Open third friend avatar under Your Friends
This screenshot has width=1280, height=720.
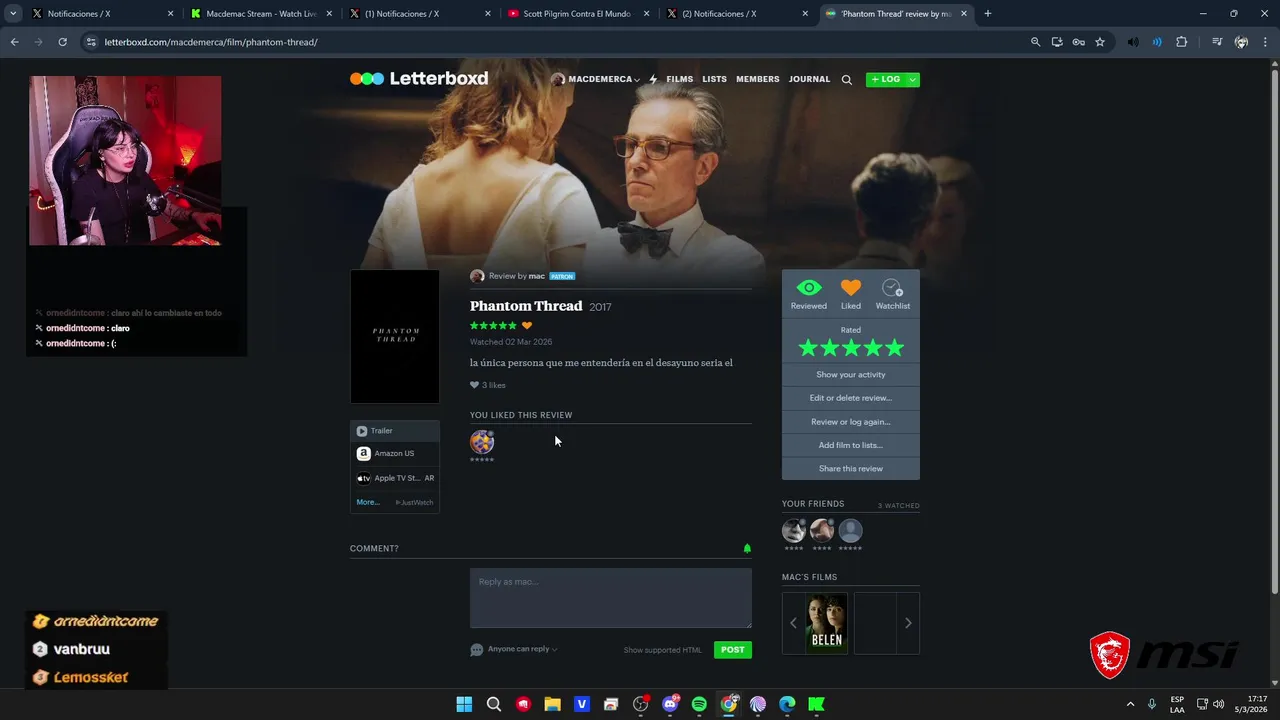850,530
